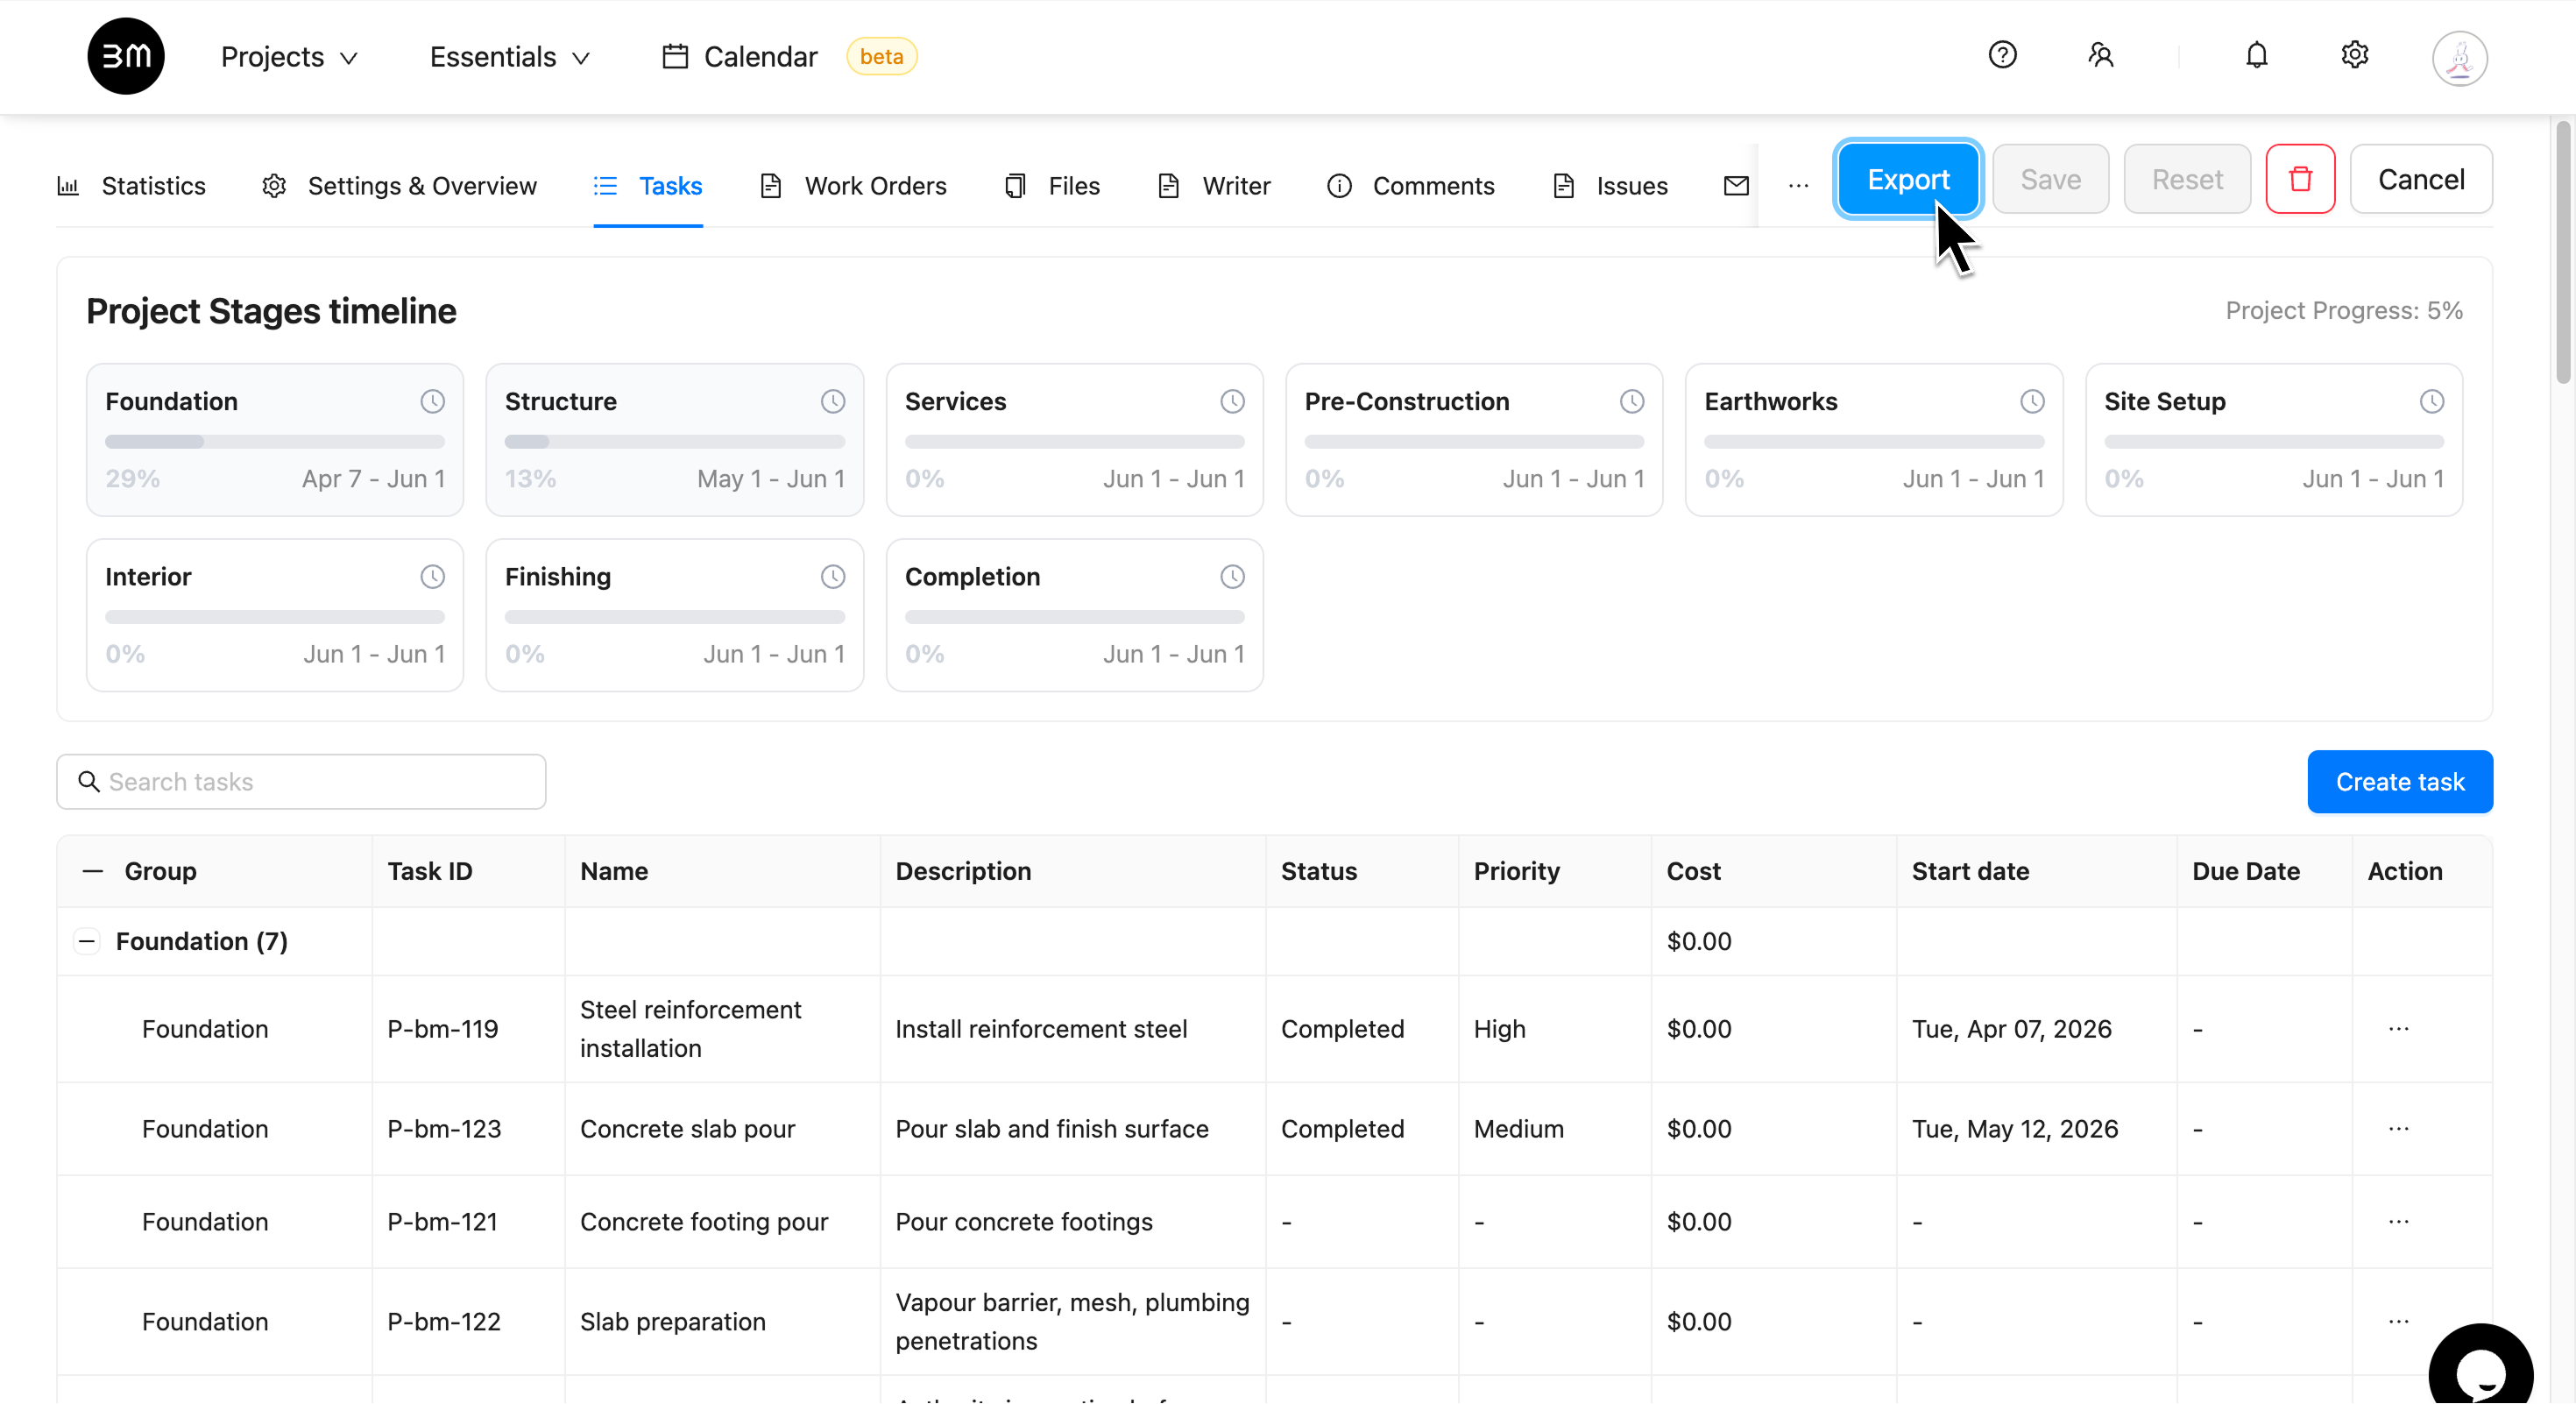Click the Foundation stage progress bar
The height and width of the screenshot is (1404, 2576).
tap(274, 441)
